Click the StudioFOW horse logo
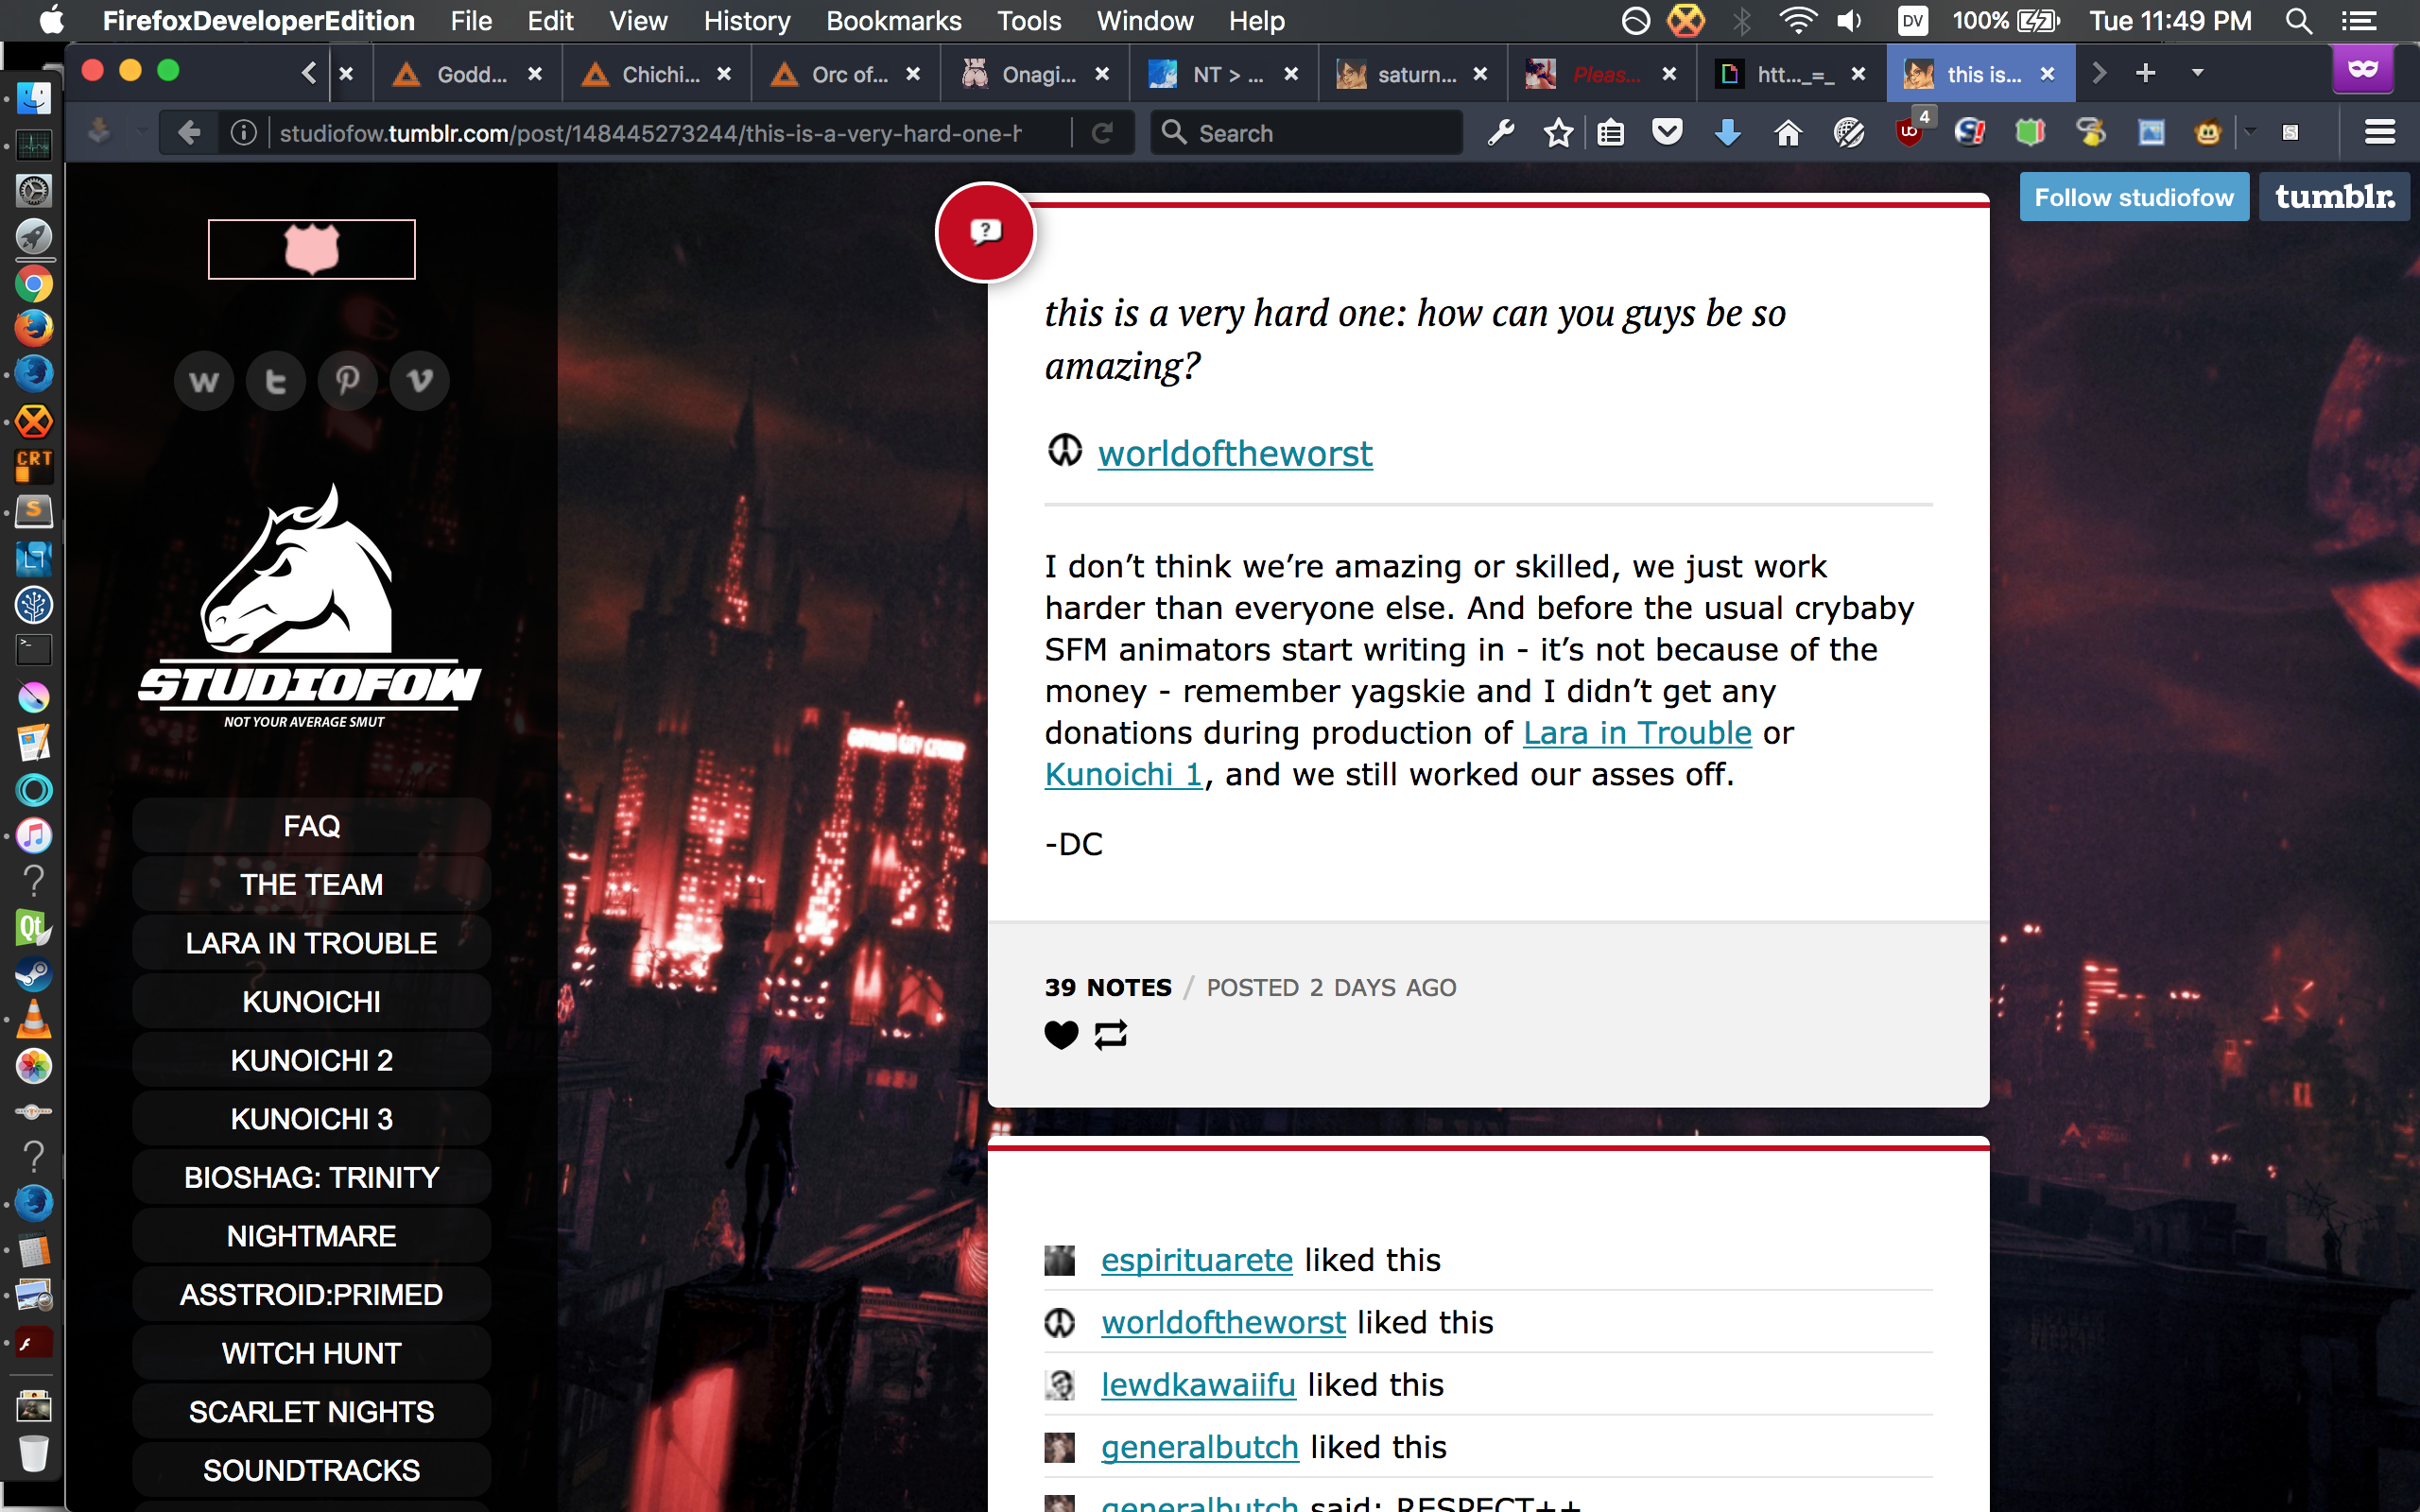 pyautogui.click(x=310, y=606)
